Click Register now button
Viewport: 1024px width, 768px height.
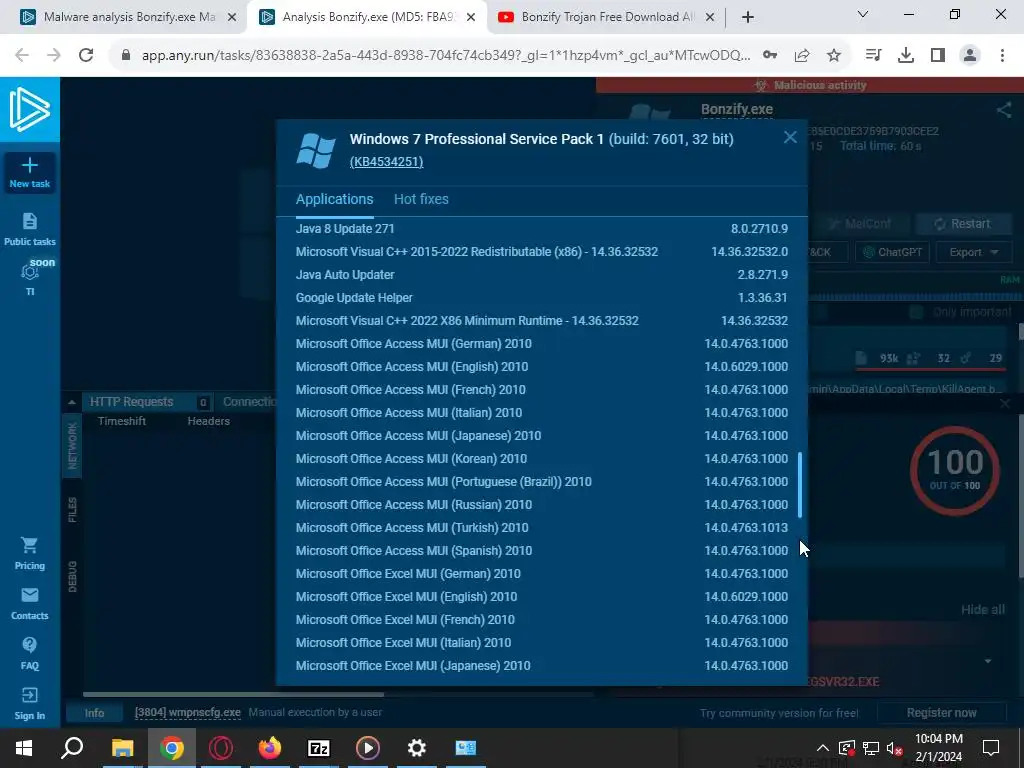[x=941, y=713]
